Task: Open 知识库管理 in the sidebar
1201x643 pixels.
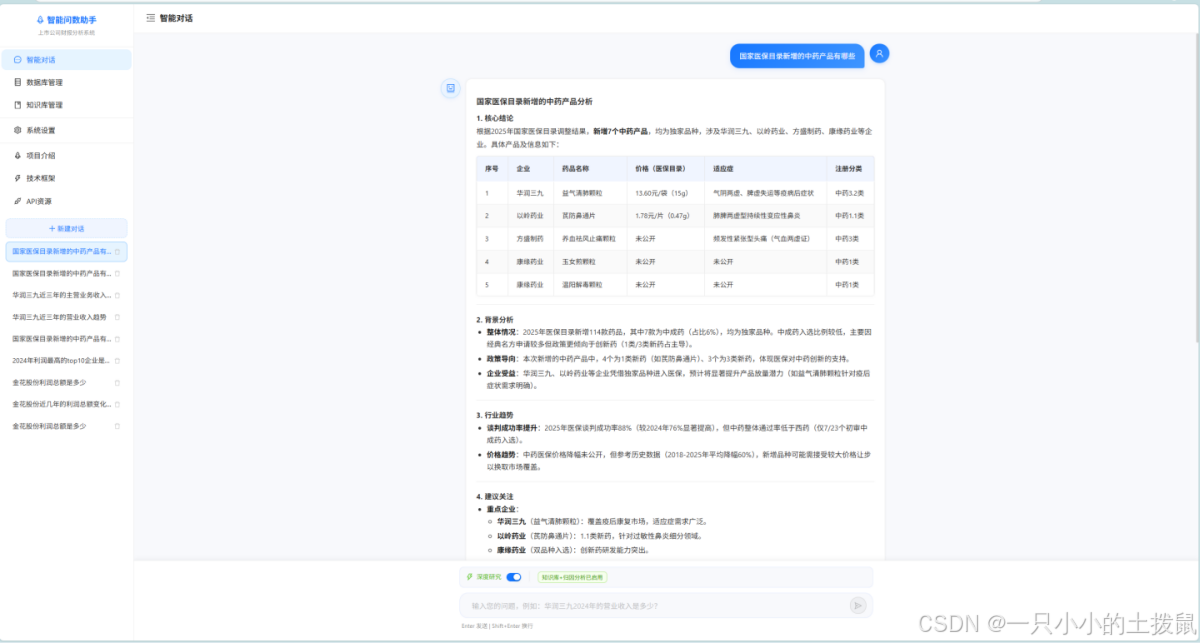Action: 66,104
